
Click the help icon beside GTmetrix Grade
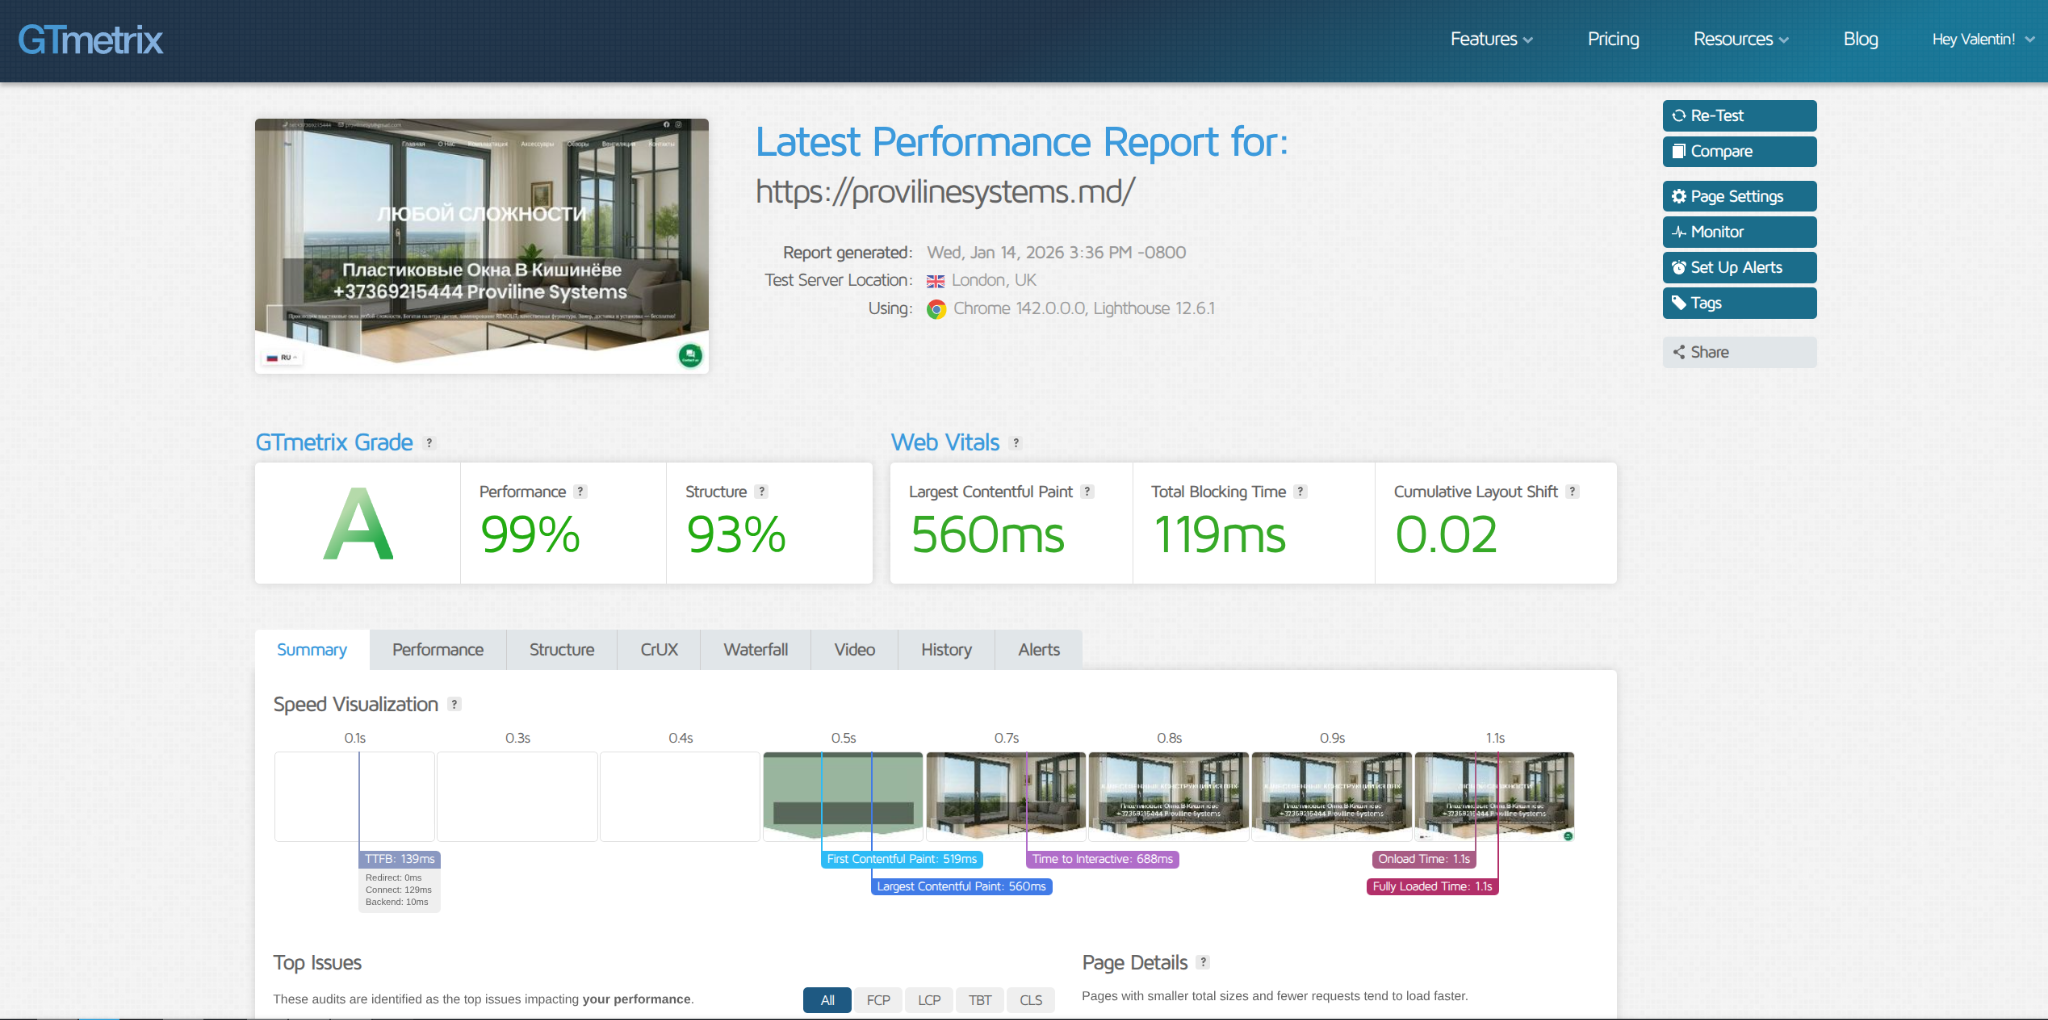(430, 443)
